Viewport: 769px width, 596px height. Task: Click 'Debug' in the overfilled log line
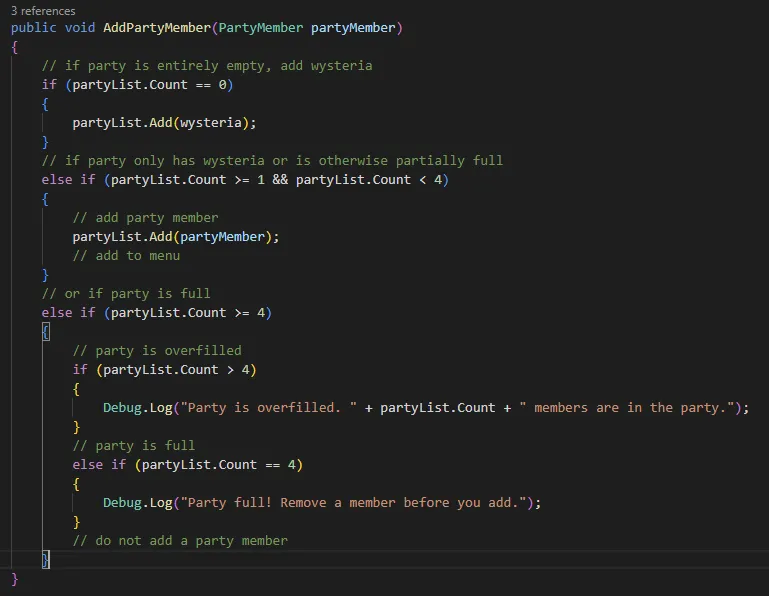(x=122, y=408)
